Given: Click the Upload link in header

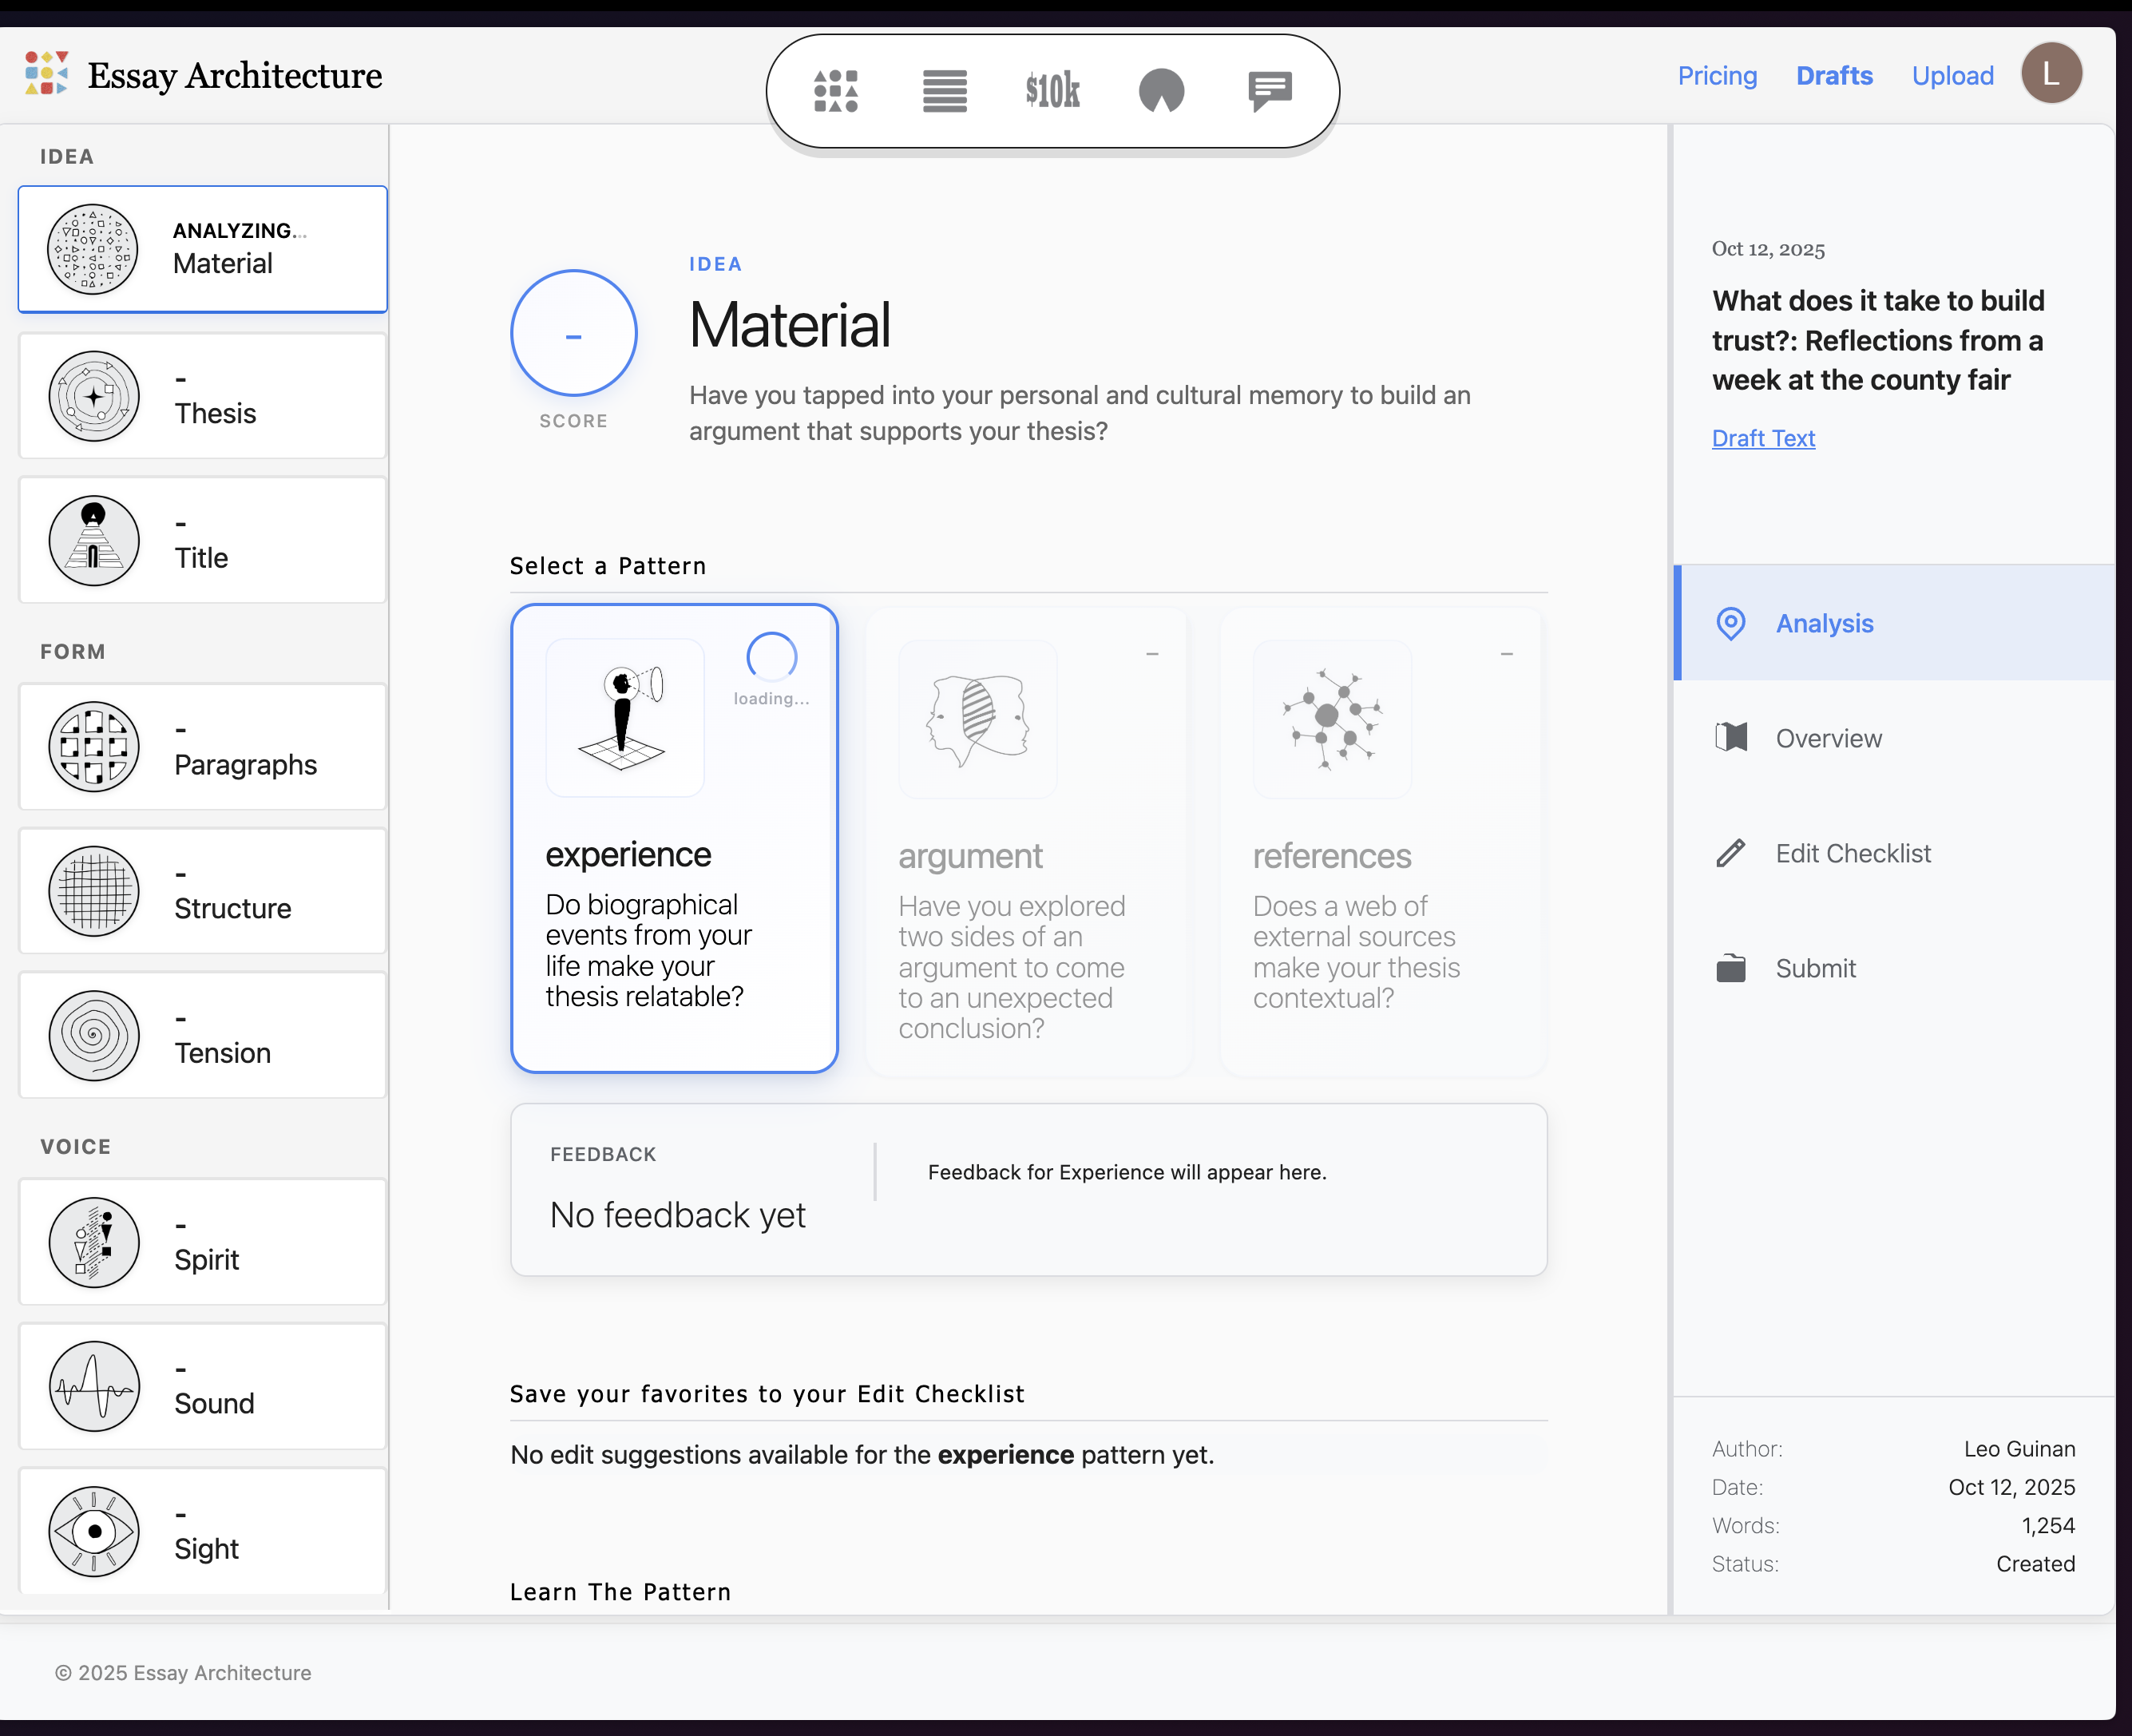Looking at the screenshot, I should [1952, 76].
